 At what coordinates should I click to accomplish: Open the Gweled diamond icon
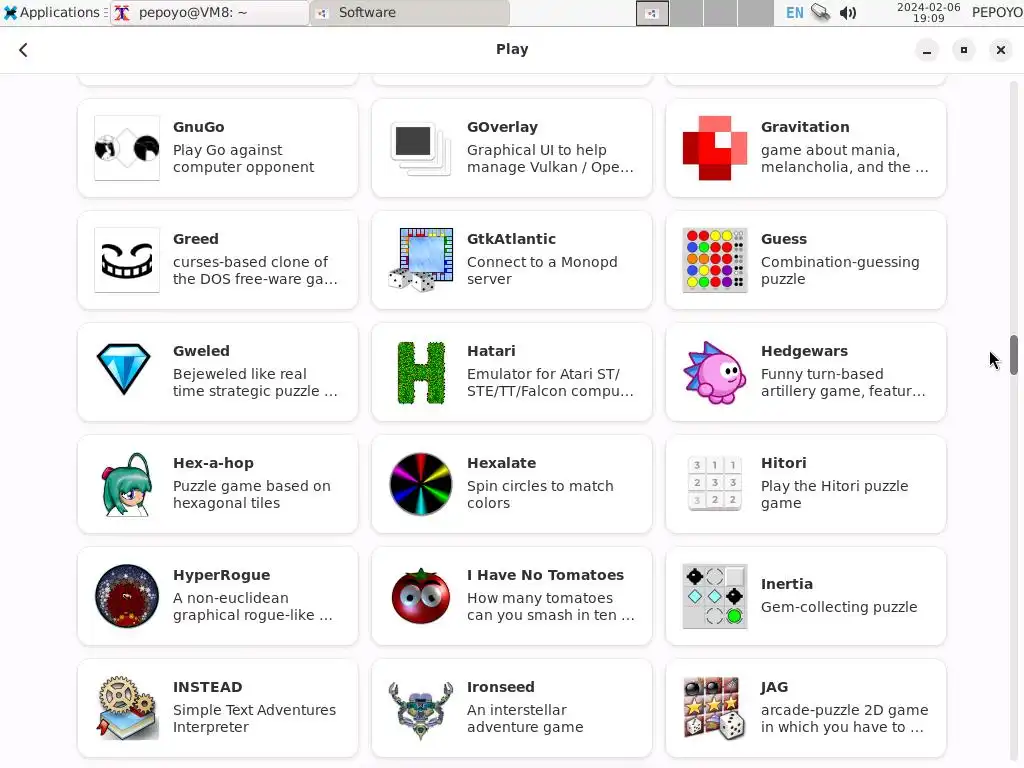(x=124, y=370)
